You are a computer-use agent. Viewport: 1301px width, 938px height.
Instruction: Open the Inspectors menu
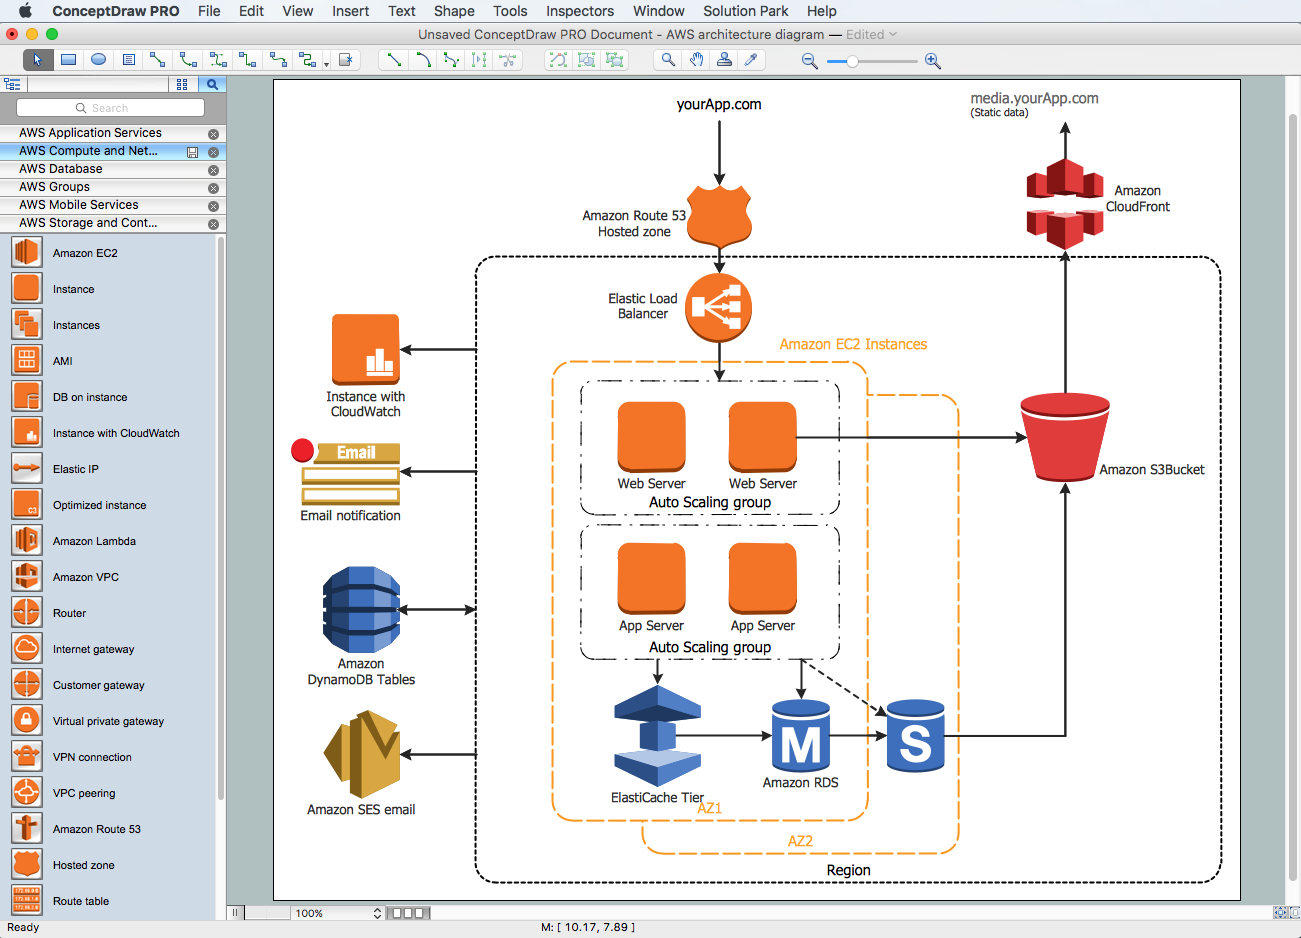click(x=580, y=11)
